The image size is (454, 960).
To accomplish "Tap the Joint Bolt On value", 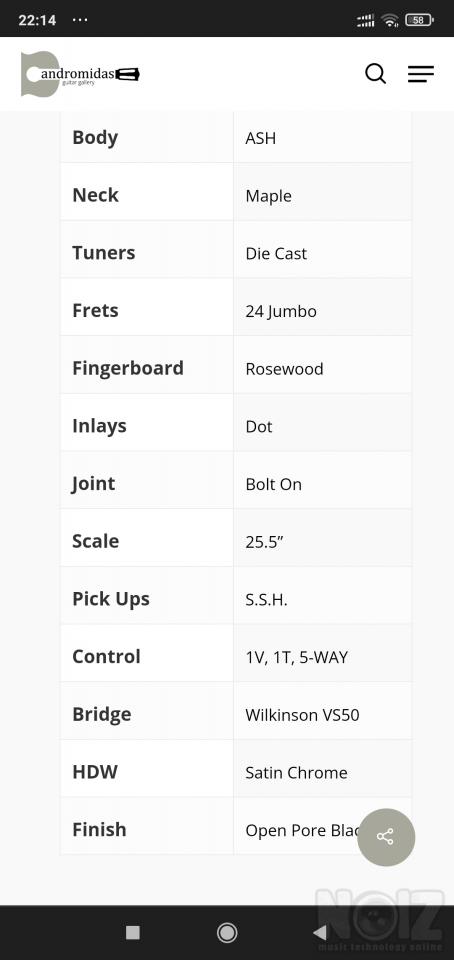I will [x=274, y=484].
